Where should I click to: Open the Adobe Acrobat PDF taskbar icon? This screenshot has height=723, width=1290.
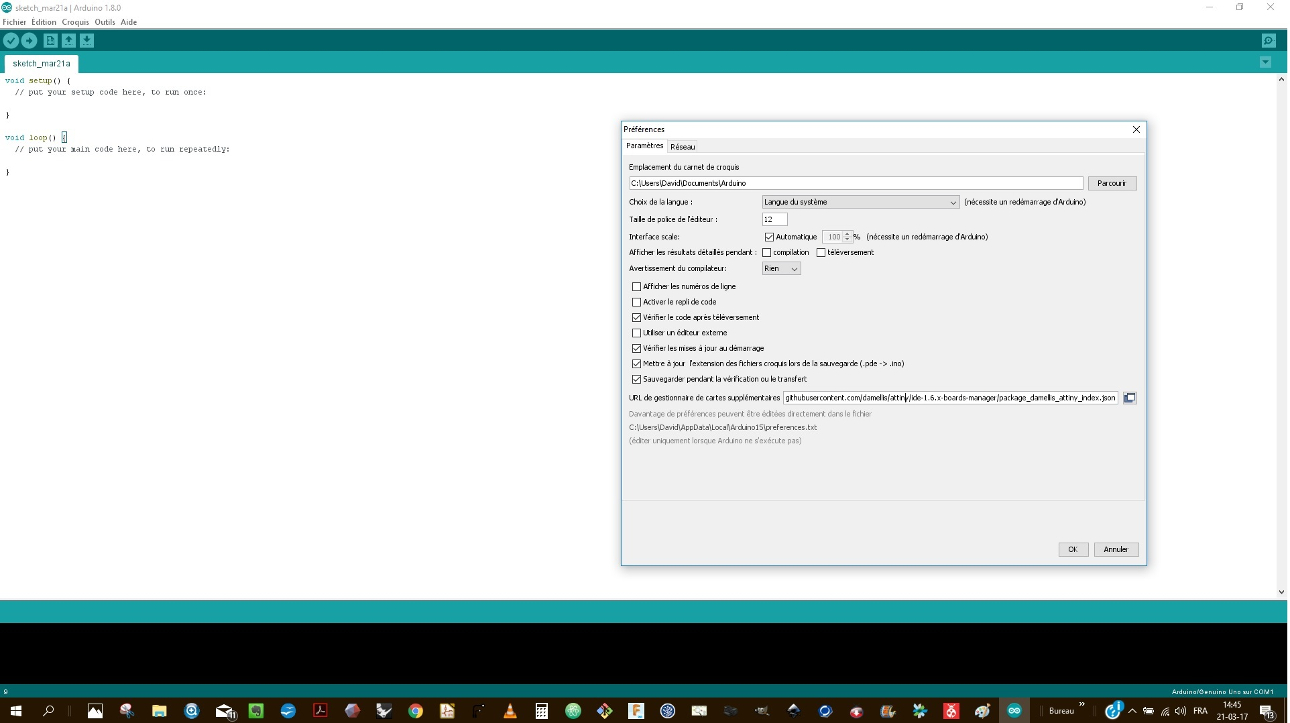click(321, 711)
